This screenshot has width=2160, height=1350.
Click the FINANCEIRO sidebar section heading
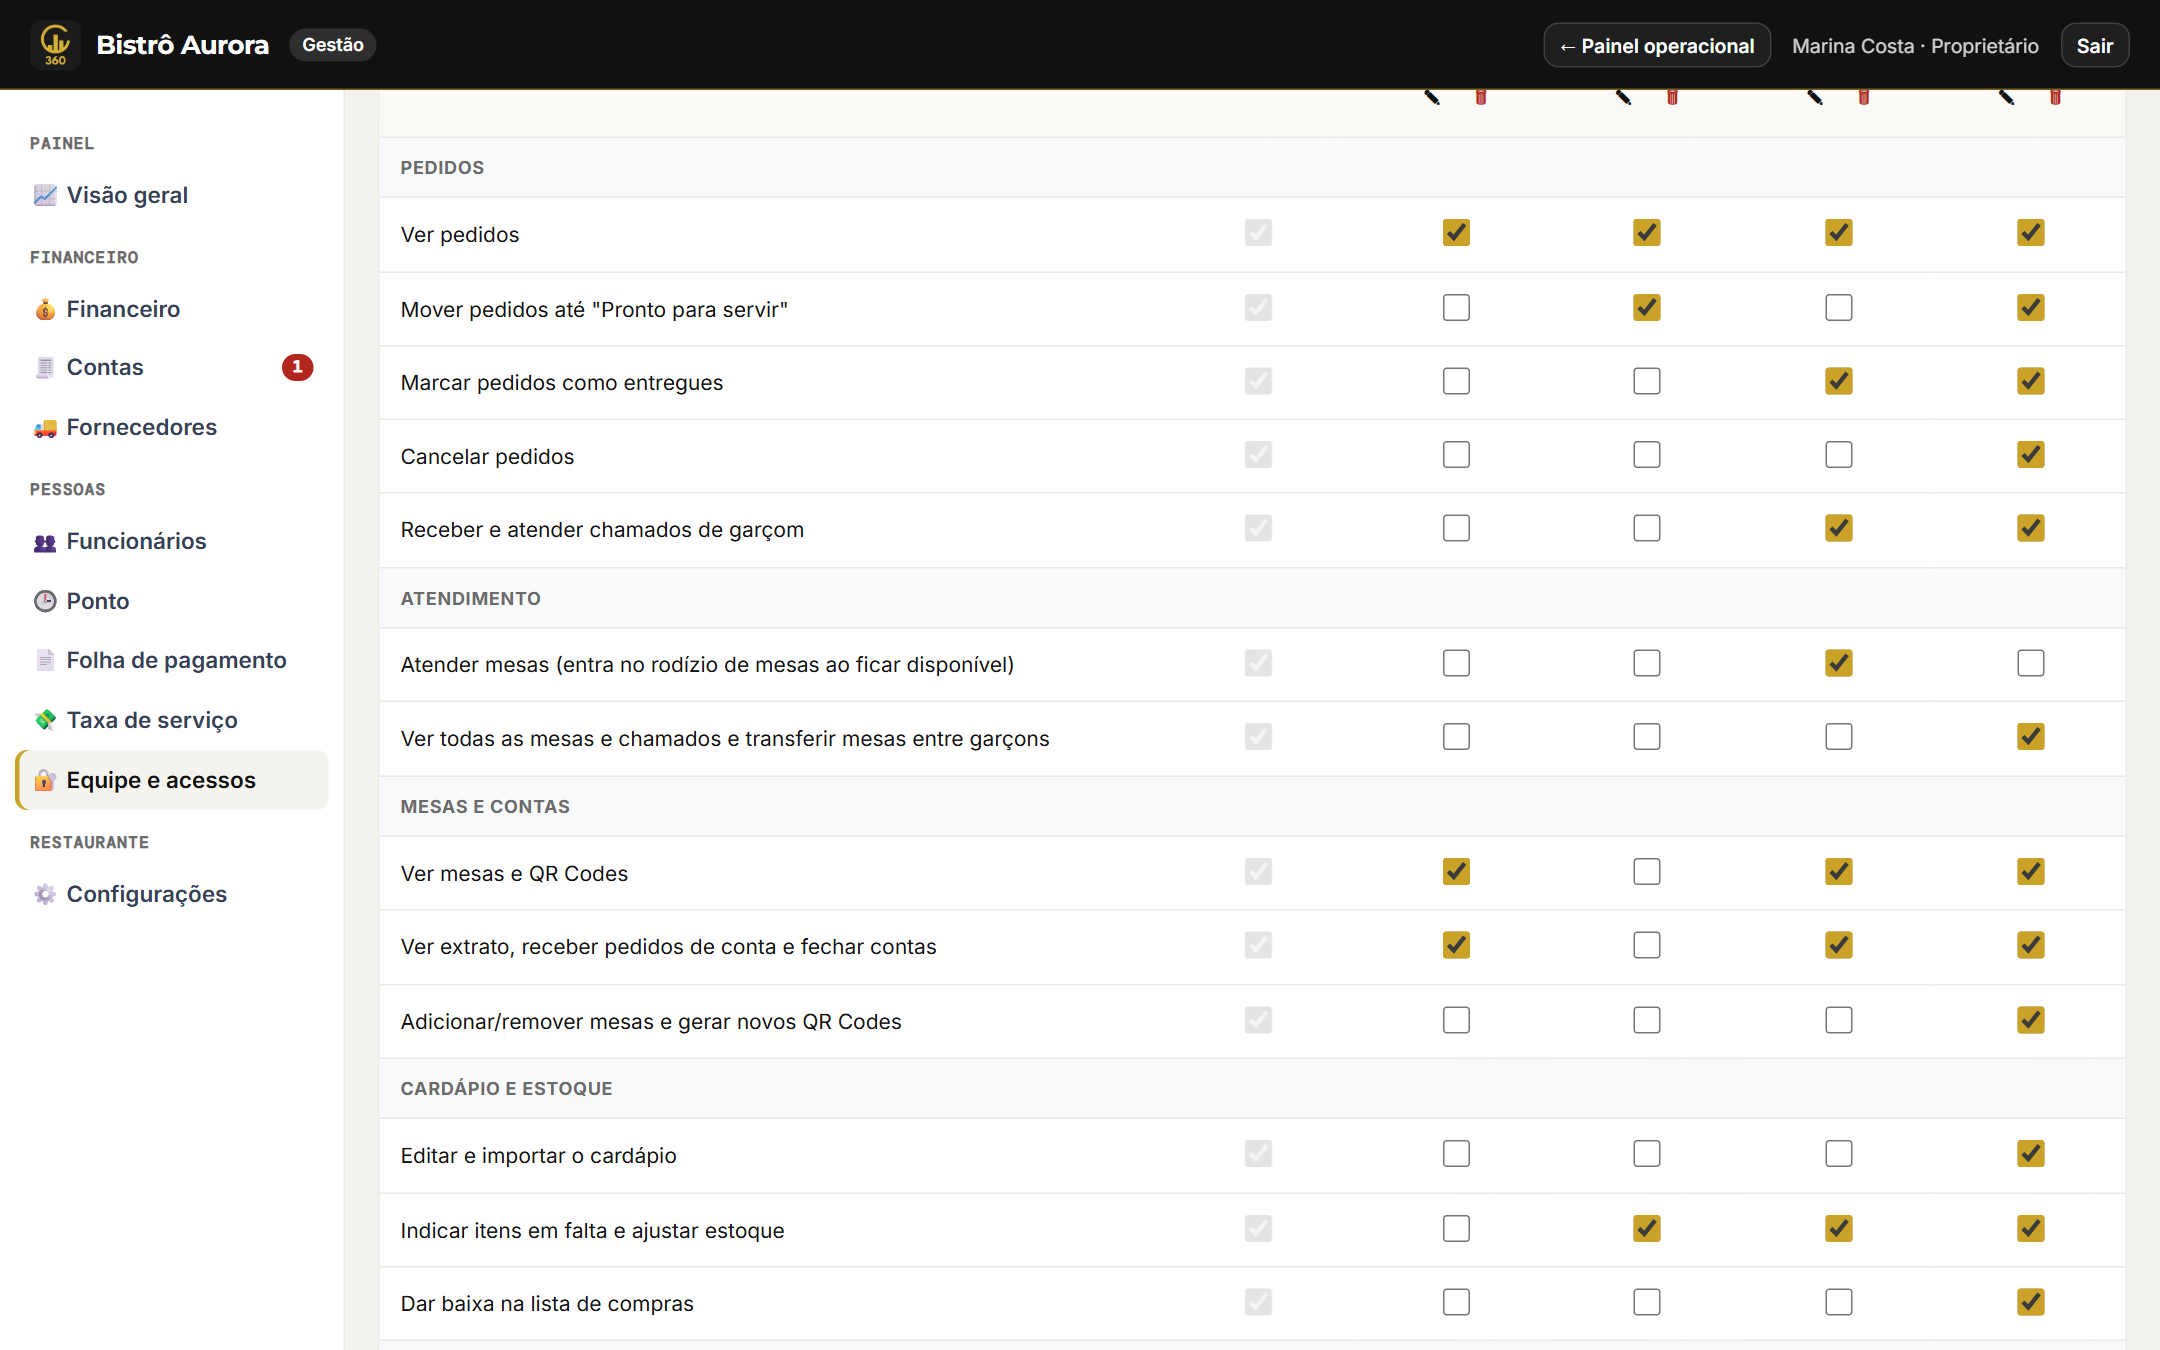(84, 258)
